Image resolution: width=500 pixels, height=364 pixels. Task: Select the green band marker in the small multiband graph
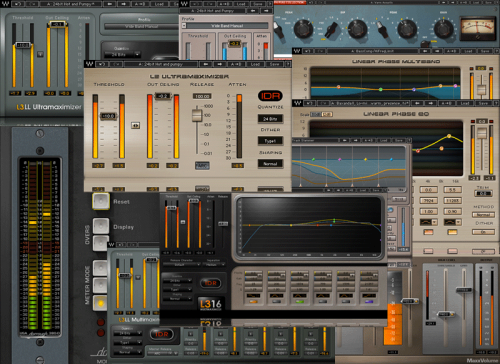pyautogui.click(x=313, y=159)
